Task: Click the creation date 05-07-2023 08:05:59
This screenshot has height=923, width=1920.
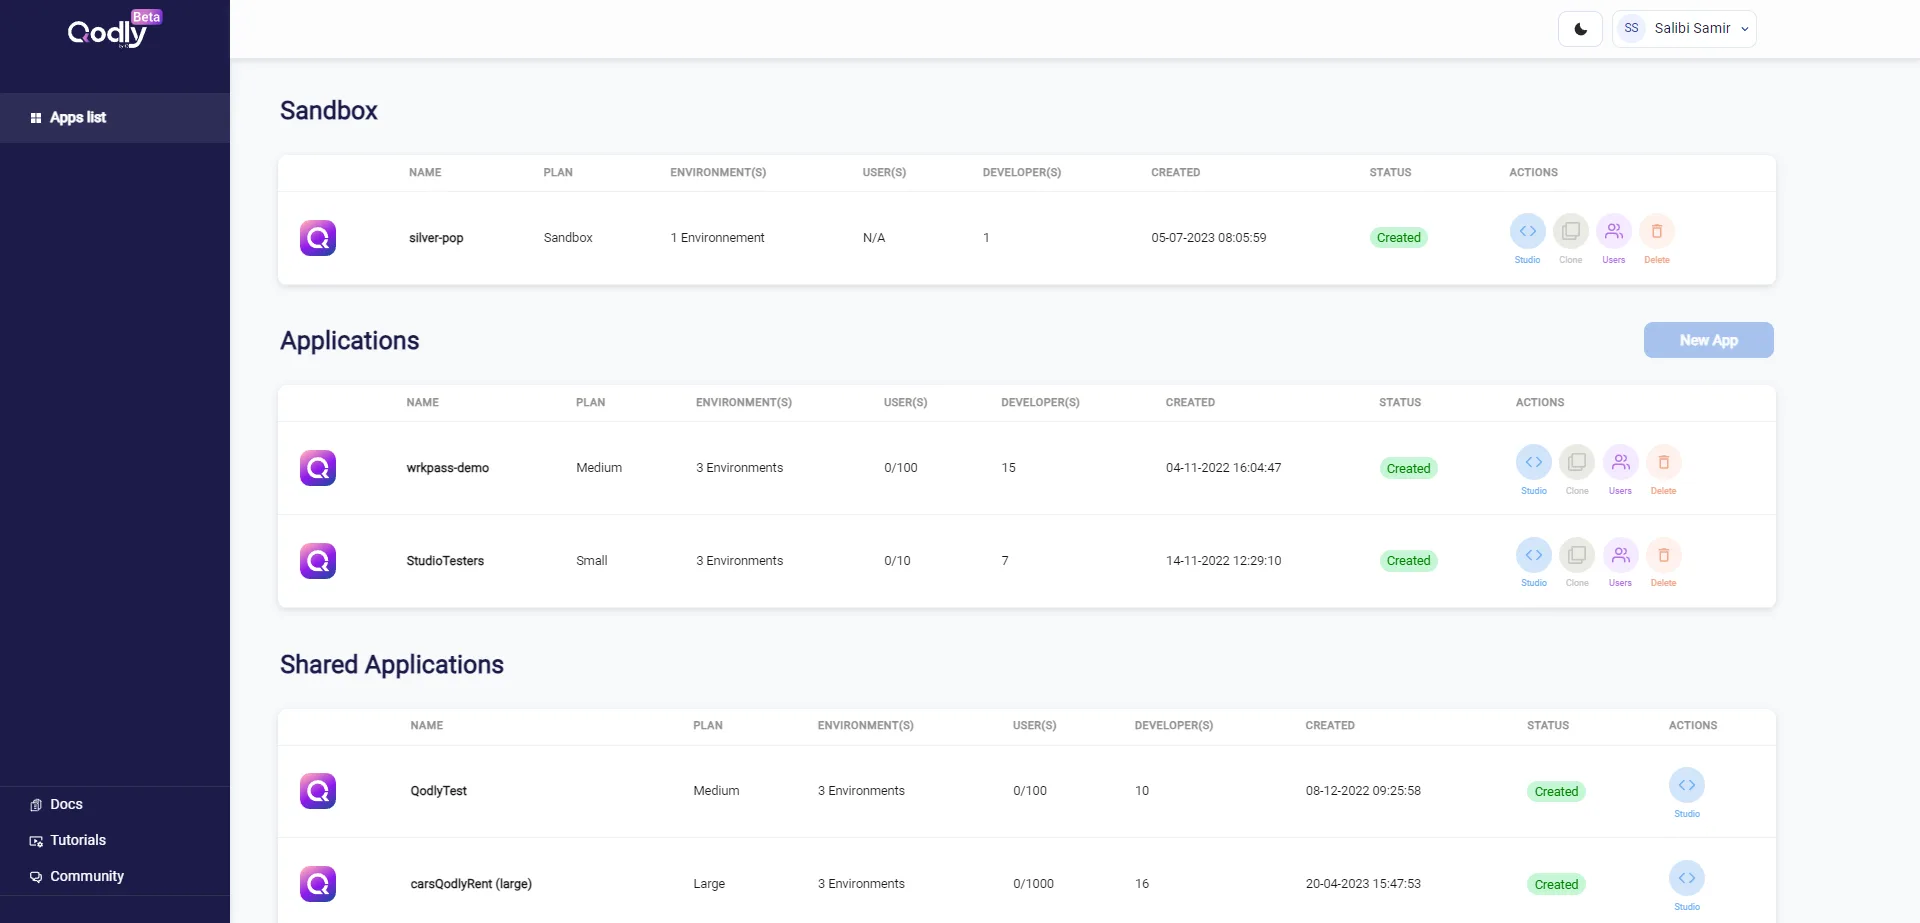Action: point(1209,238)
